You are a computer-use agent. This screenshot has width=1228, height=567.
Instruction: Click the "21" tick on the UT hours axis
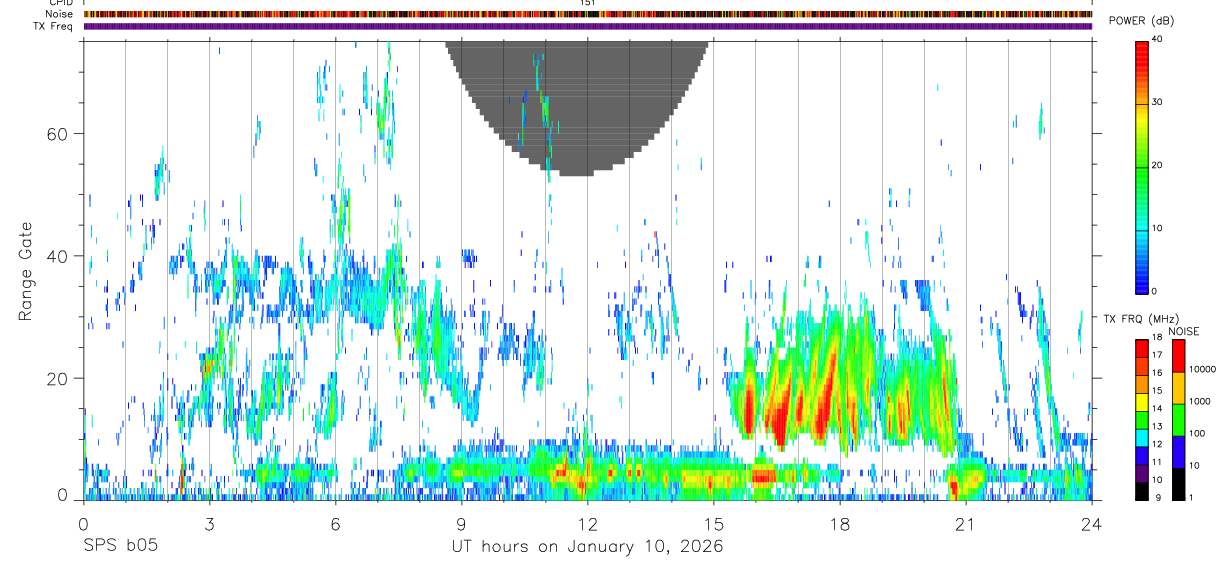coord(966,524)
